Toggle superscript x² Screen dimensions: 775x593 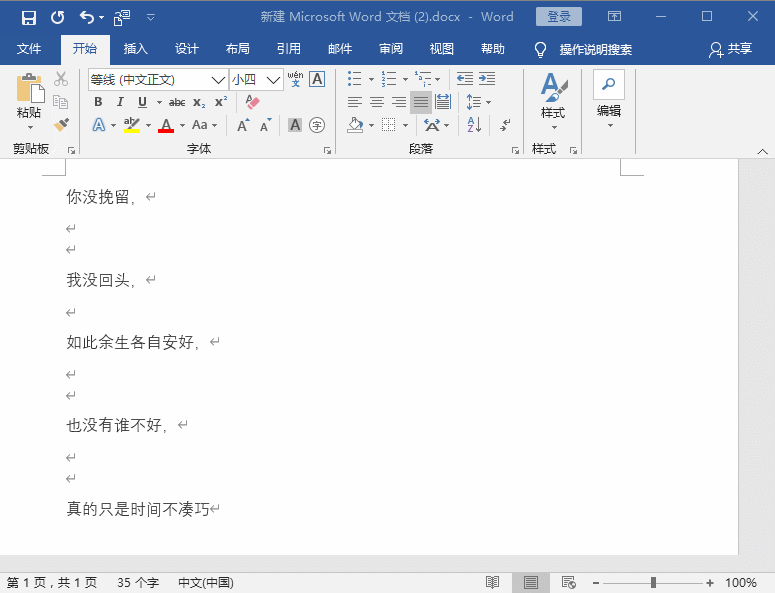pos(221,102)
